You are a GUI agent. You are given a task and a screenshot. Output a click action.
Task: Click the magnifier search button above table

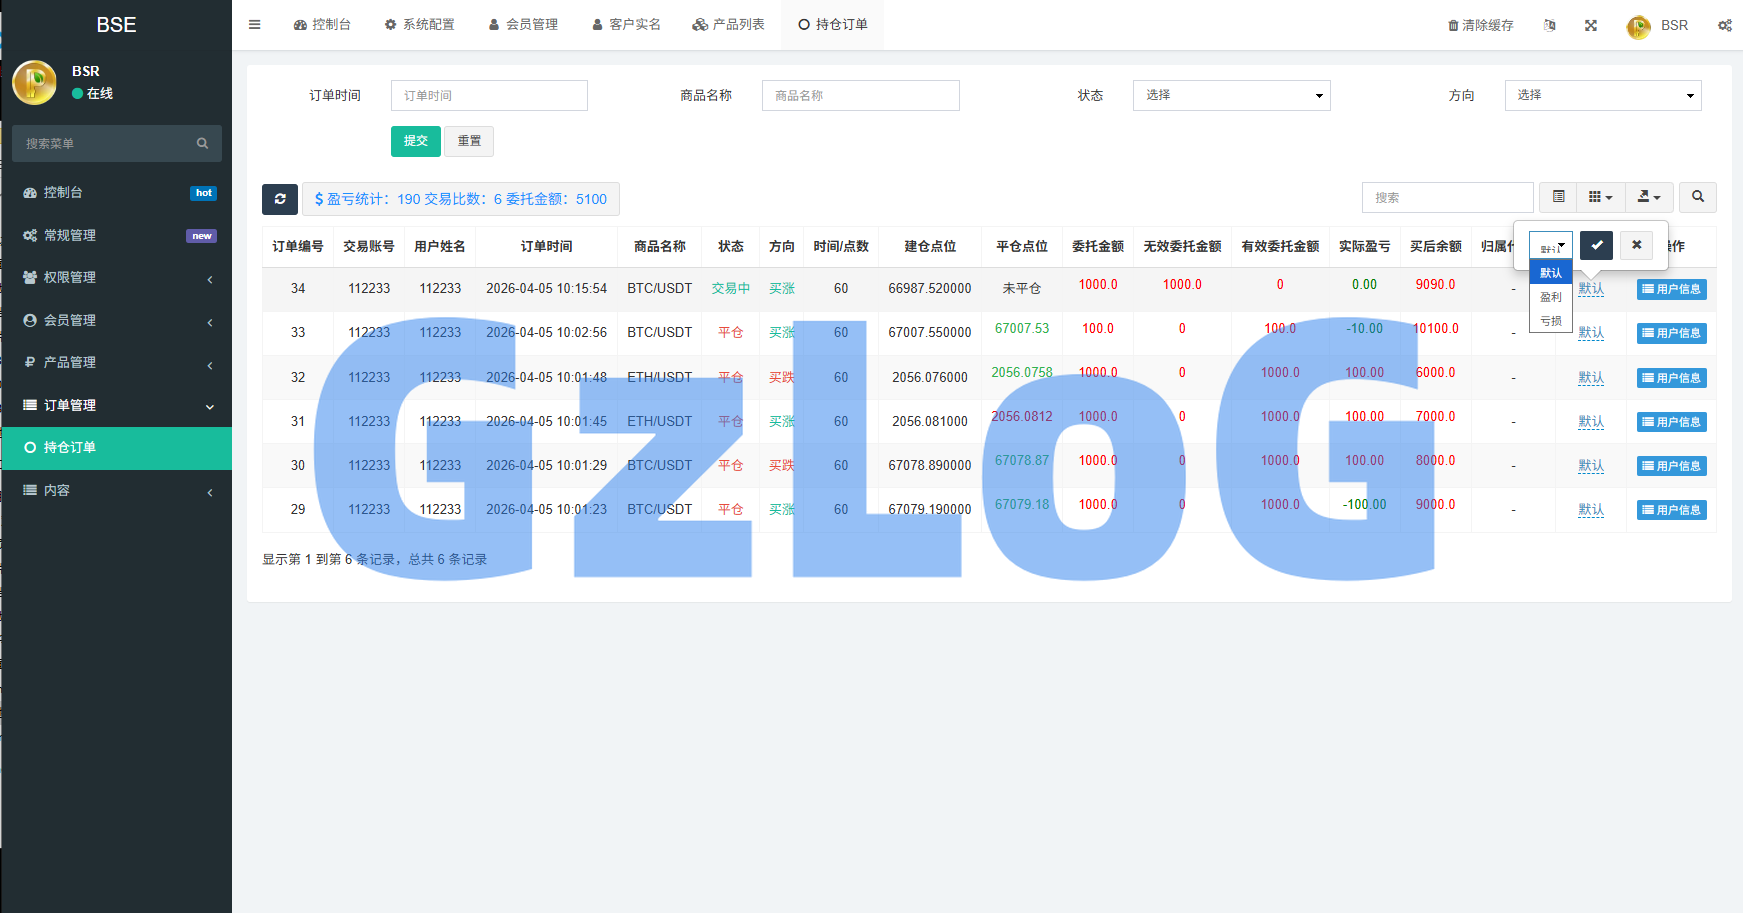click(x=1697, y=197)
